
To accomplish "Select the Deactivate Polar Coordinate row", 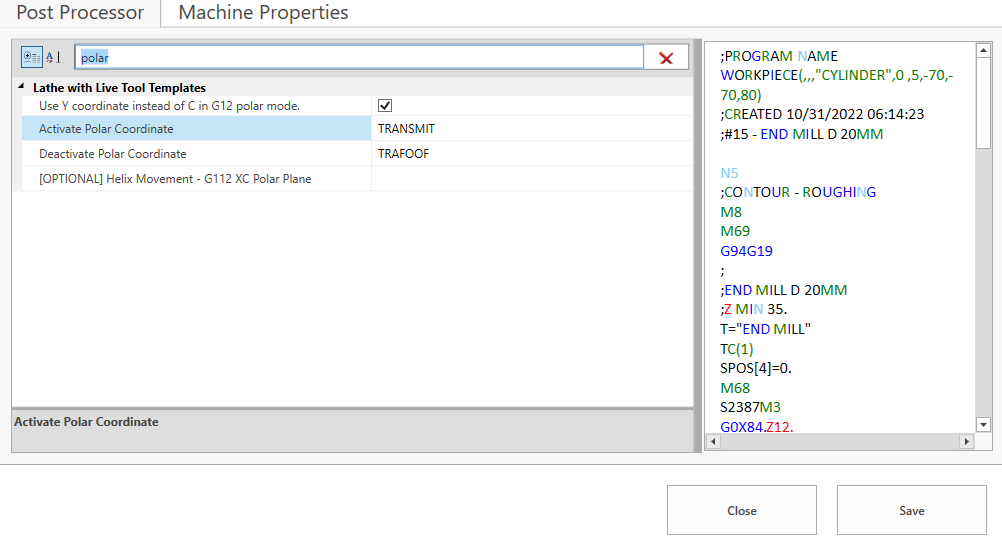I will point(192,154).
